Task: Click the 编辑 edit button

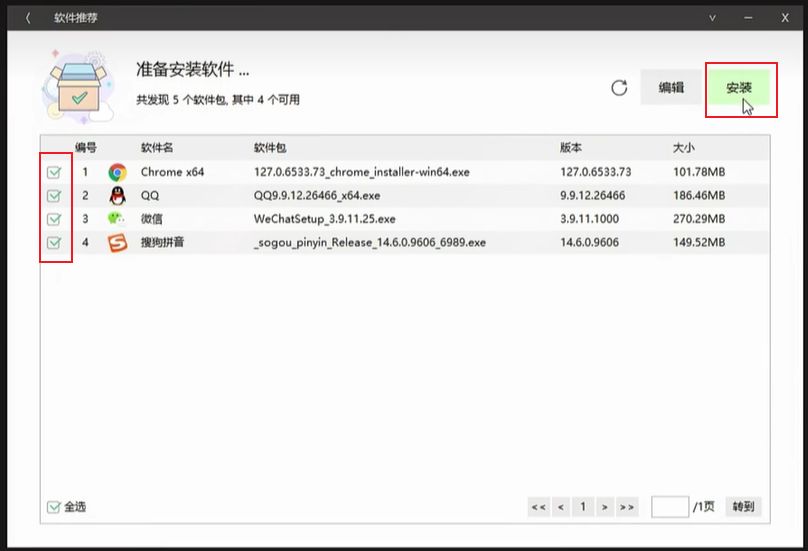Action: (x=671, y=88)
